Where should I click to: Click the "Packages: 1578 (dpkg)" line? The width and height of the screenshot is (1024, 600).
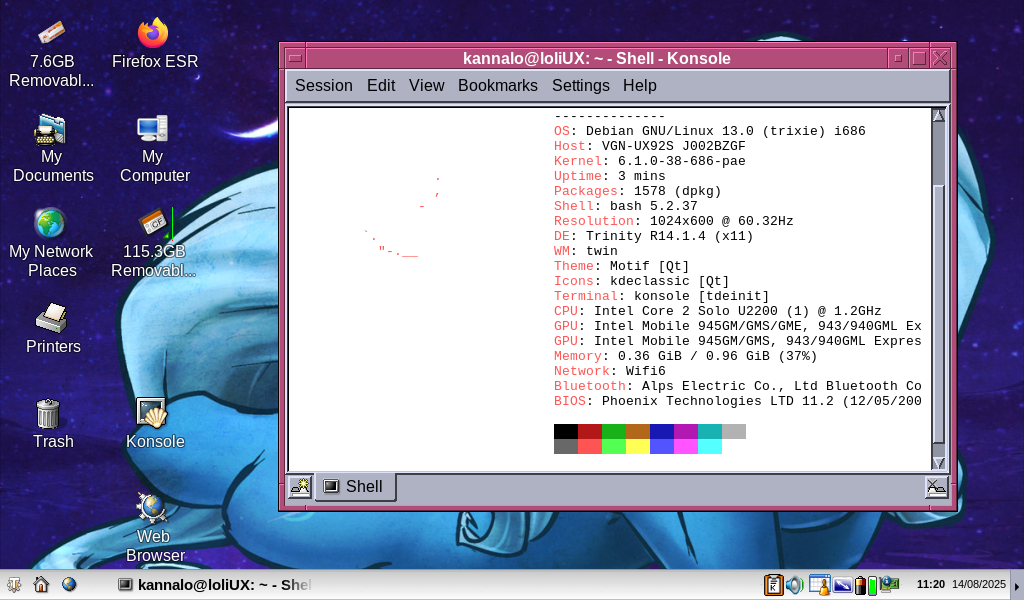637,191
